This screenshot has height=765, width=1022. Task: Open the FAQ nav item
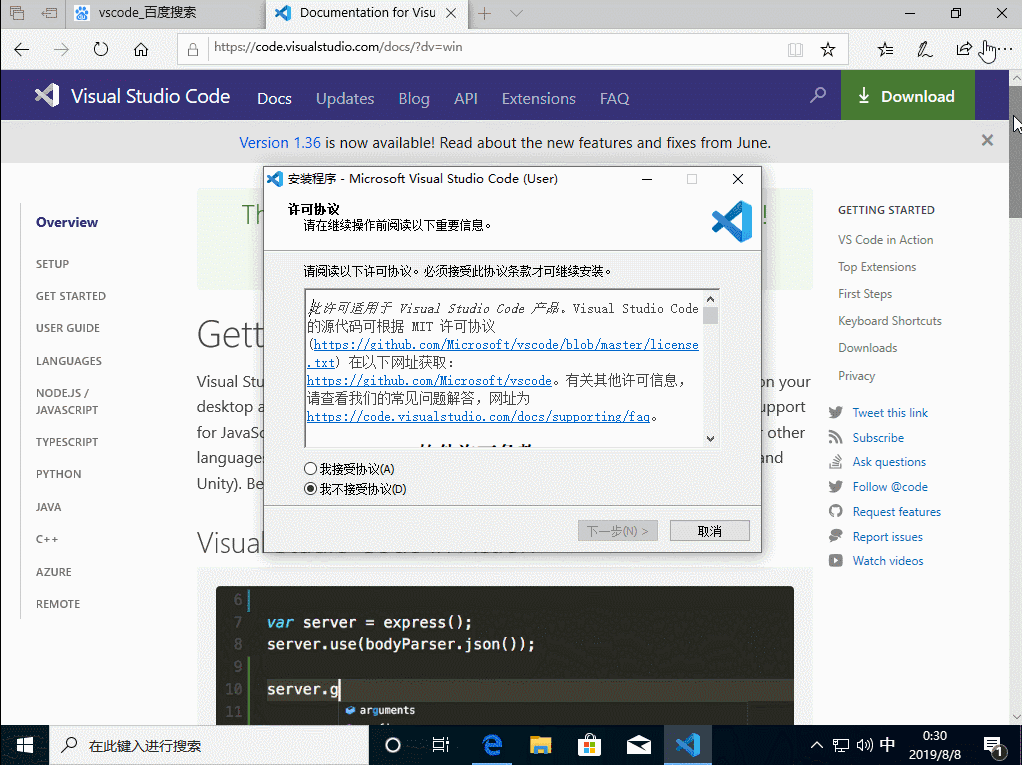[x=614, y=98]
